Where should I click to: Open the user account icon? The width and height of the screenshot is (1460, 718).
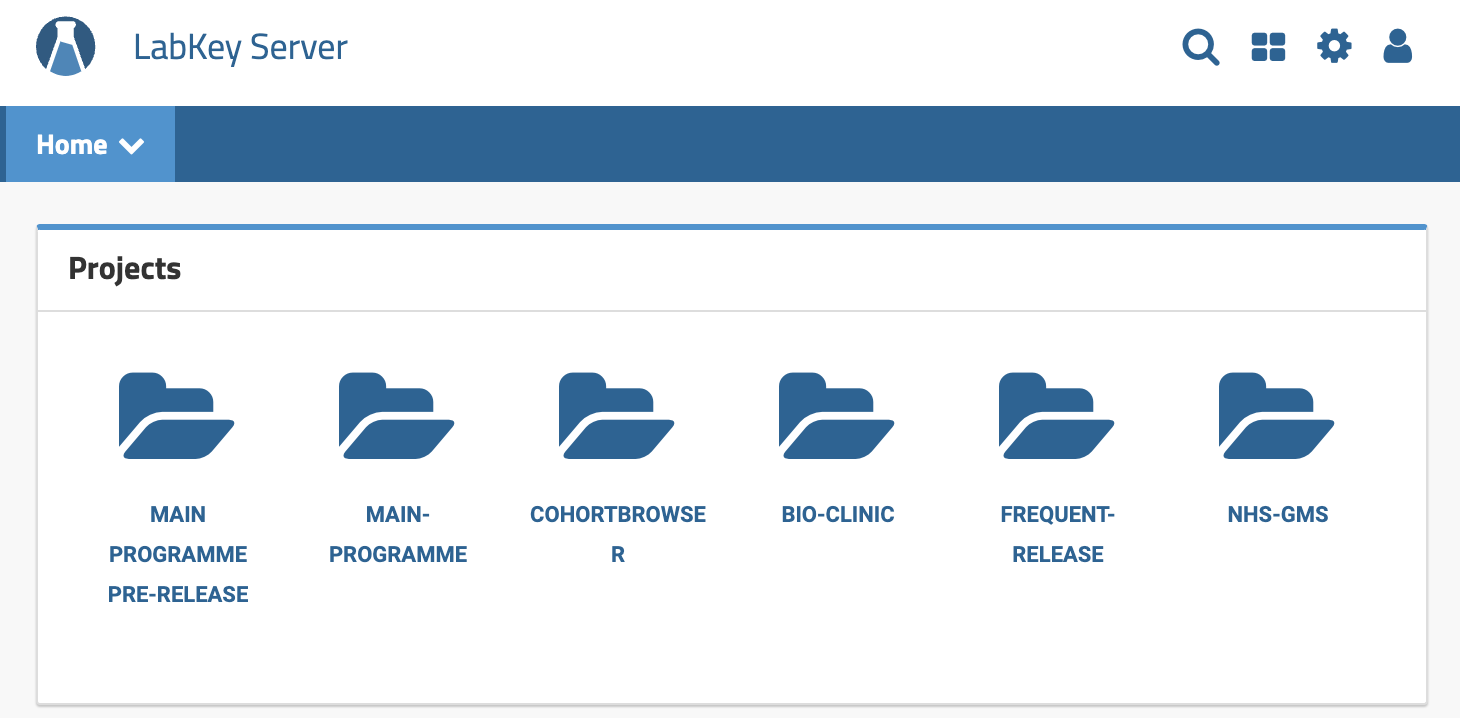(x=1397, y=46)
